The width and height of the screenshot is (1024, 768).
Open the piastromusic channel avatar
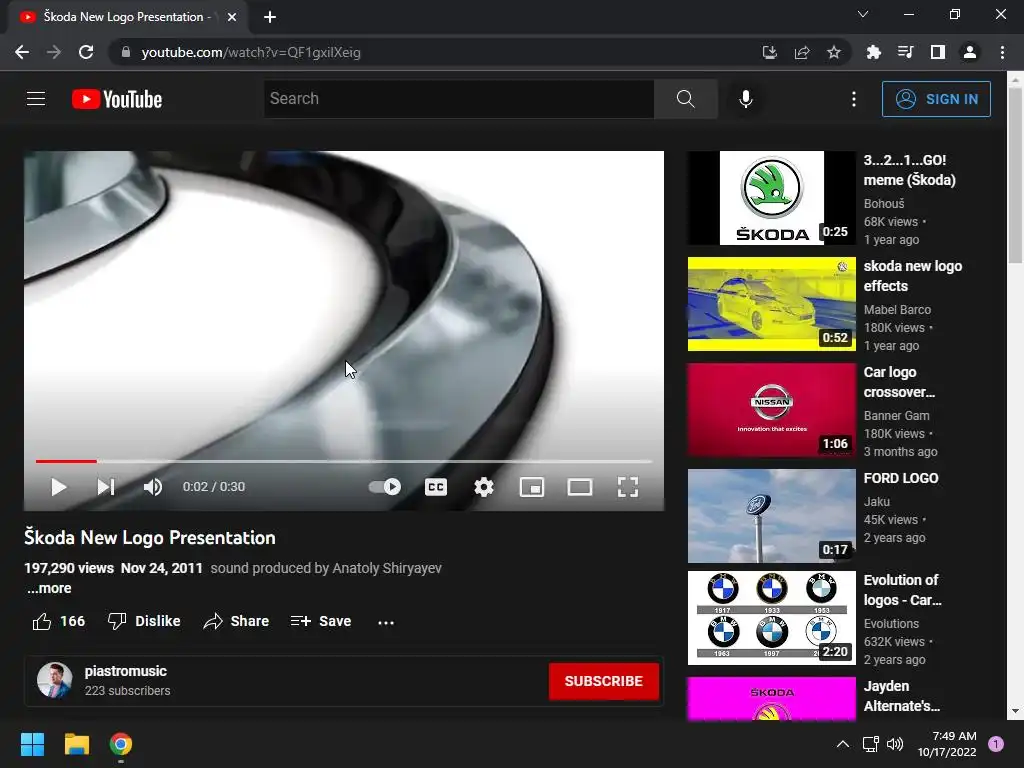pyautogui.click(x=55, y=680)
